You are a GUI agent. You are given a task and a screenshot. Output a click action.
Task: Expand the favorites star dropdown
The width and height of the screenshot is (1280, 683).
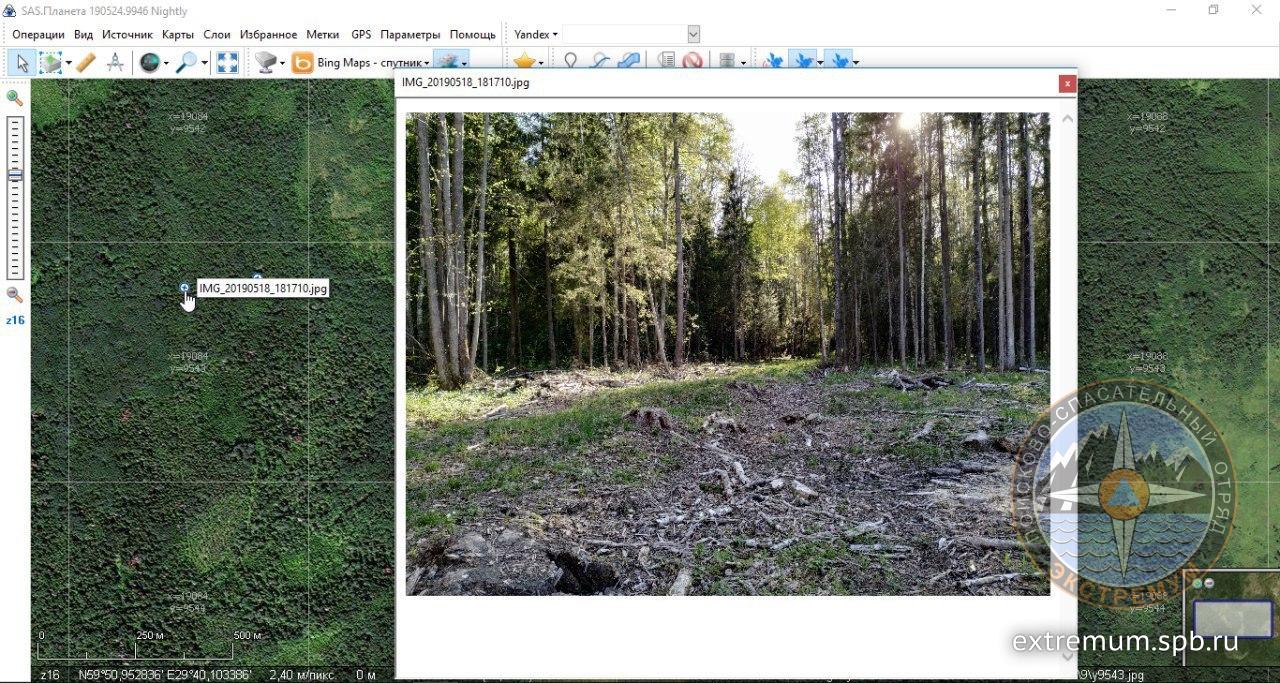541,63
